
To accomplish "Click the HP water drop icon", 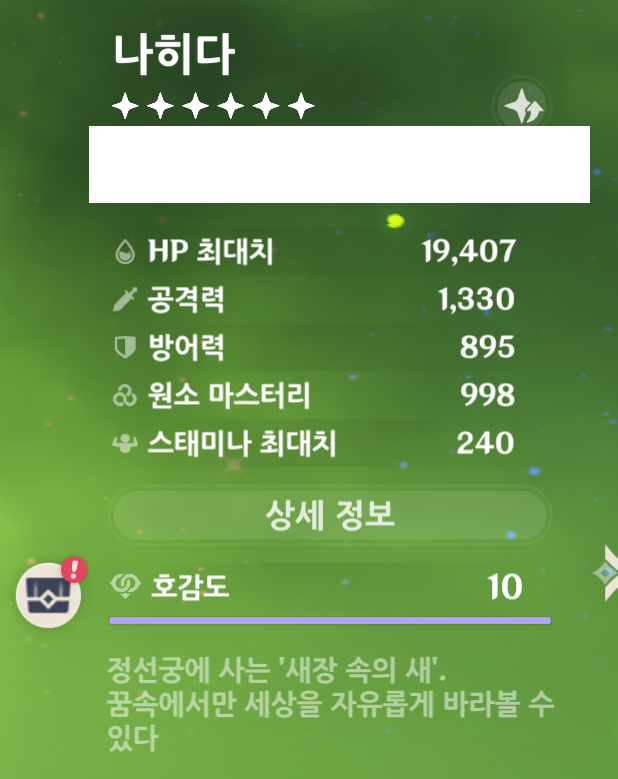I will tap(125, 251).
